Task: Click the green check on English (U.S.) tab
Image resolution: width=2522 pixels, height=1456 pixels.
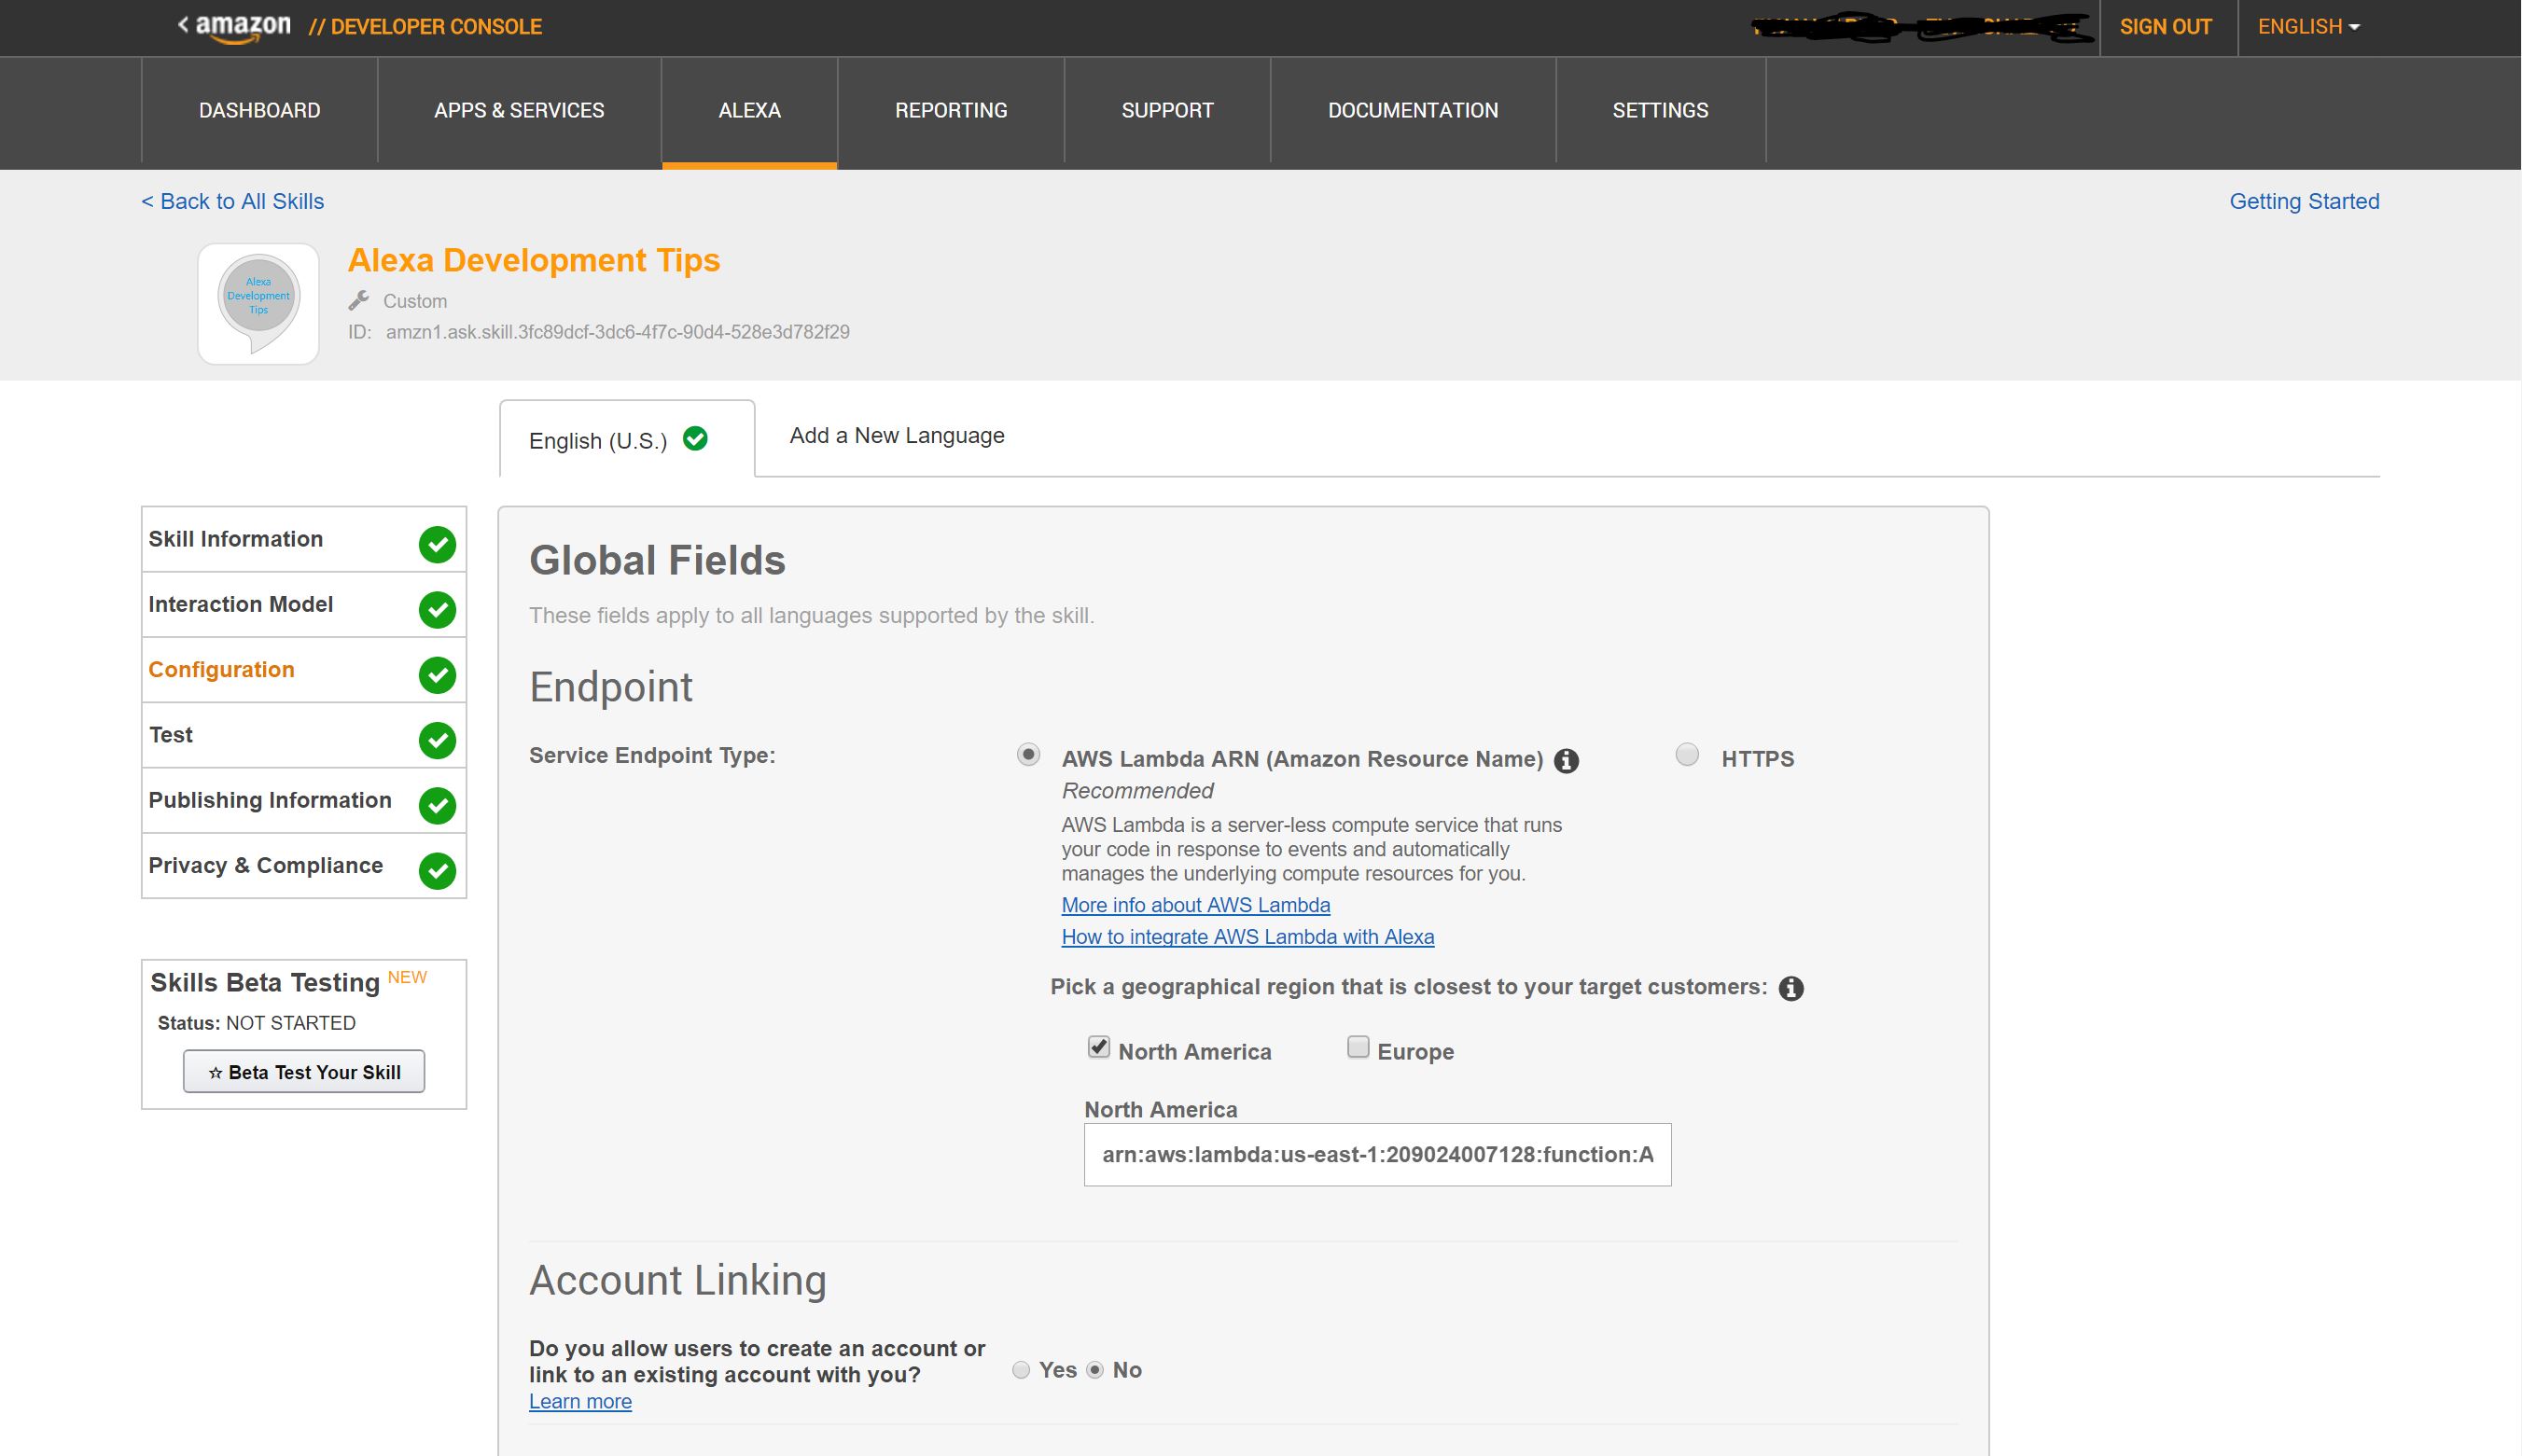Action: 695,439
